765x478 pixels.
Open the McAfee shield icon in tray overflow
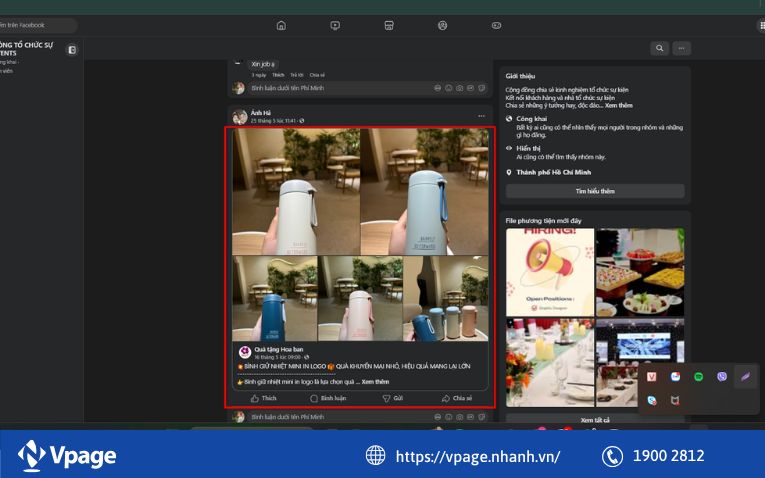(x=675, y=400)
